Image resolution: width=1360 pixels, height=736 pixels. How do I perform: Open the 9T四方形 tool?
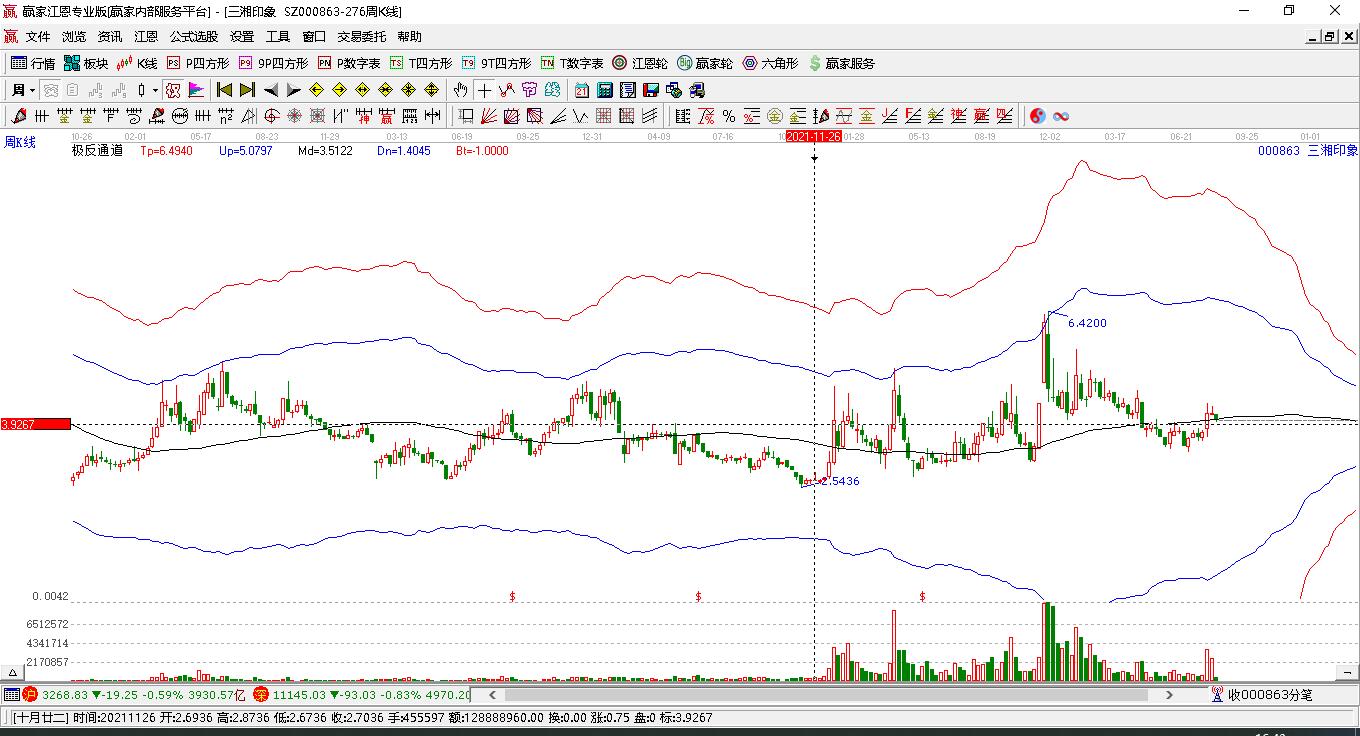click(496, 63)
